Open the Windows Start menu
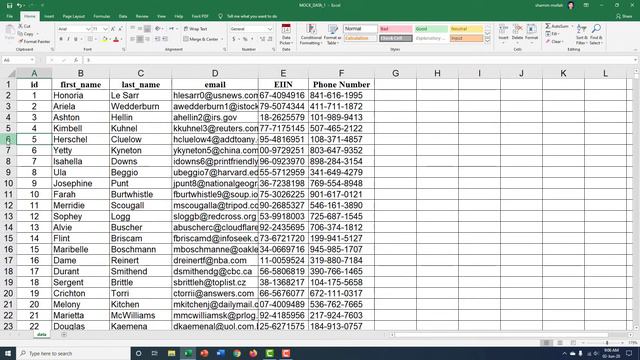The height and width of the screenshot is (360, 640). coord(8,353)
